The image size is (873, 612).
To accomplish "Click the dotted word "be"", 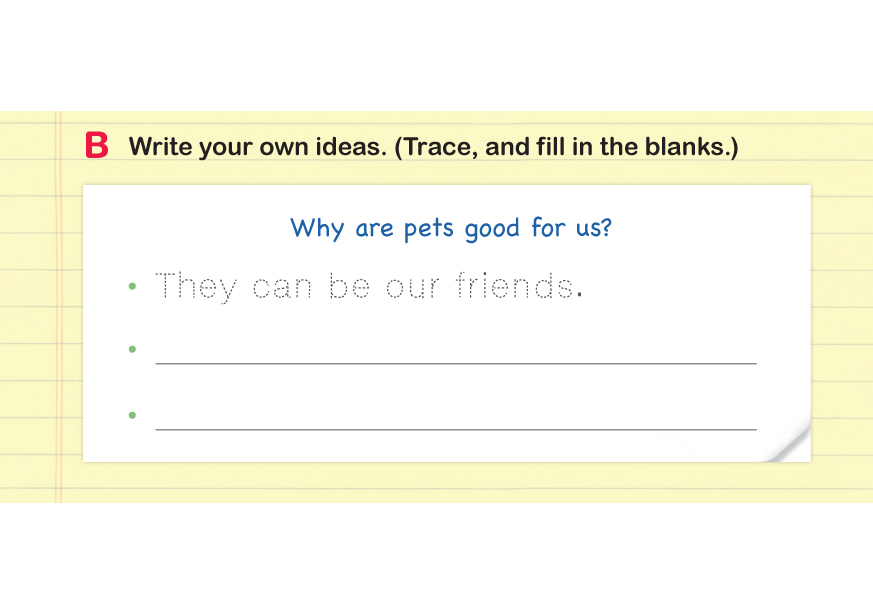I will pyautogui.click(x=349, y=287).
